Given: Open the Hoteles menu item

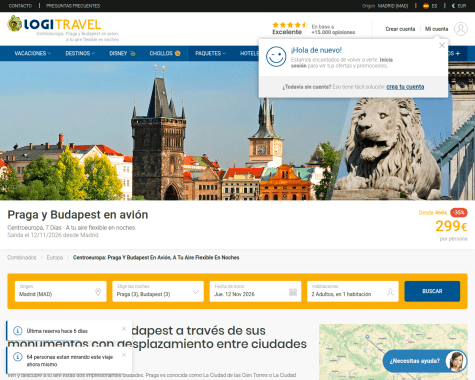Looking at the screenshot, I should (249, 53).
